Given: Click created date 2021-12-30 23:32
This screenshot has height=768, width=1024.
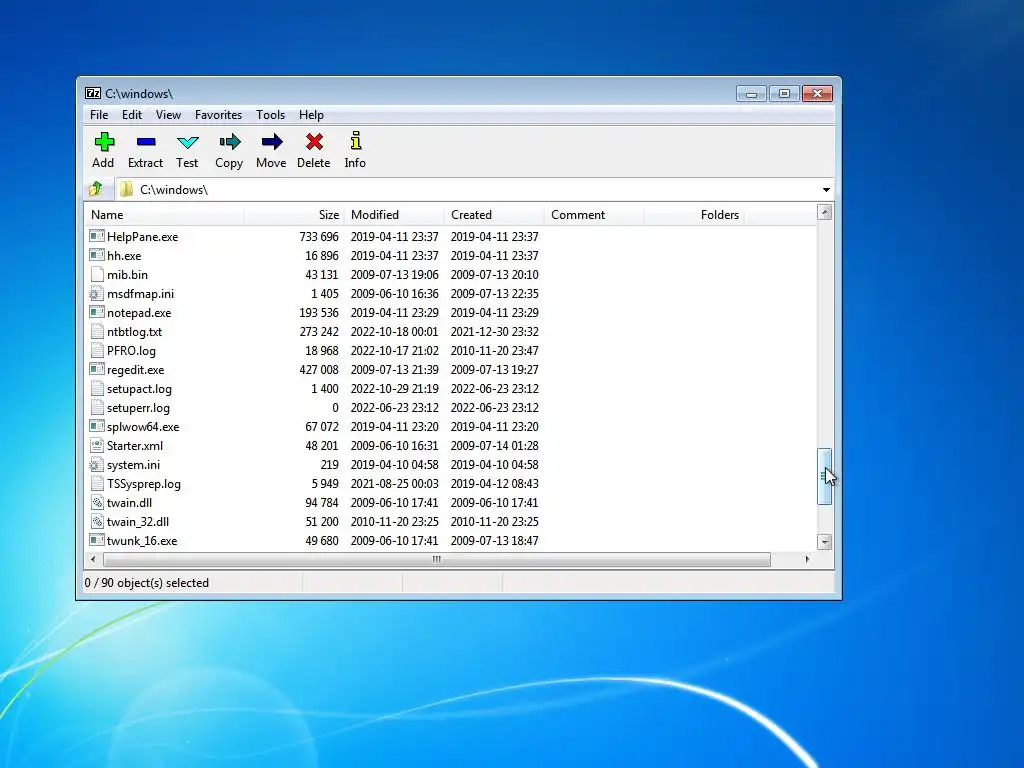Looking at the screenshot, I should (494, 331).
